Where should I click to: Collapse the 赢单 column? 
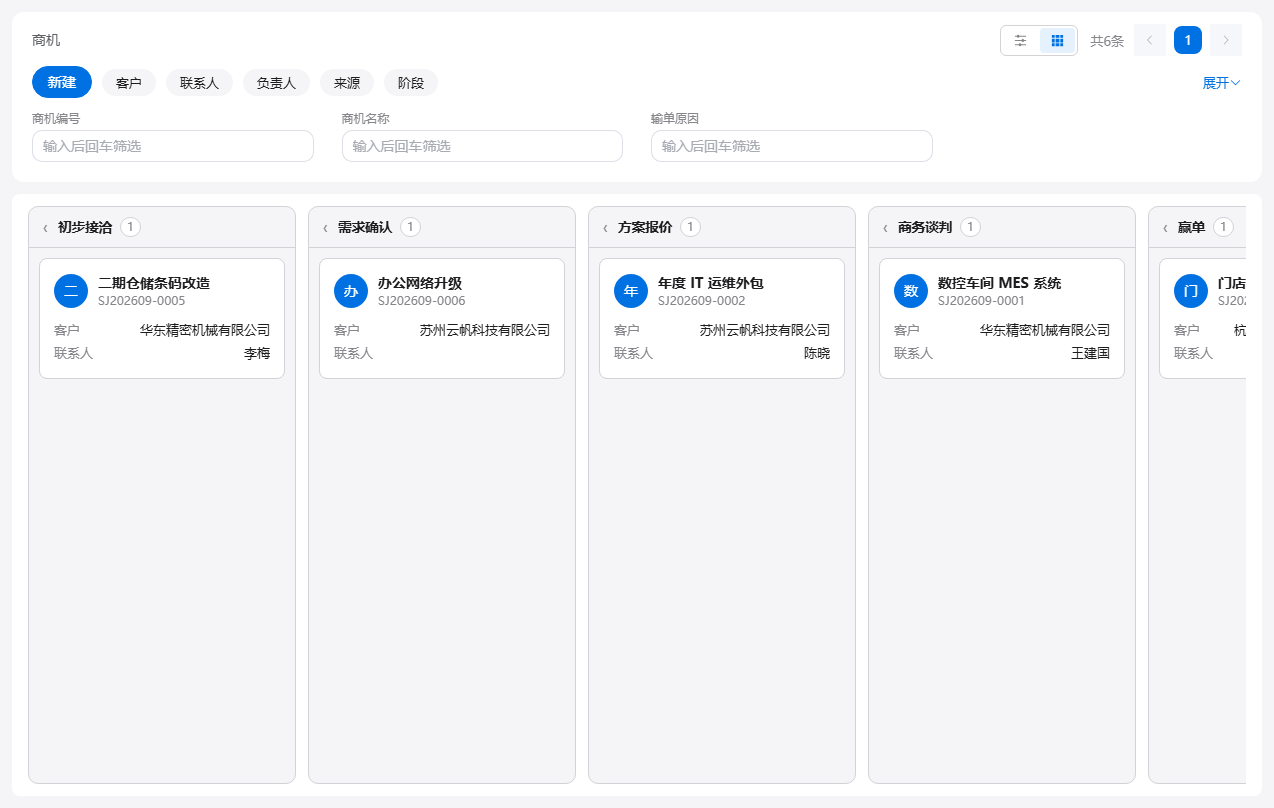1165,228
